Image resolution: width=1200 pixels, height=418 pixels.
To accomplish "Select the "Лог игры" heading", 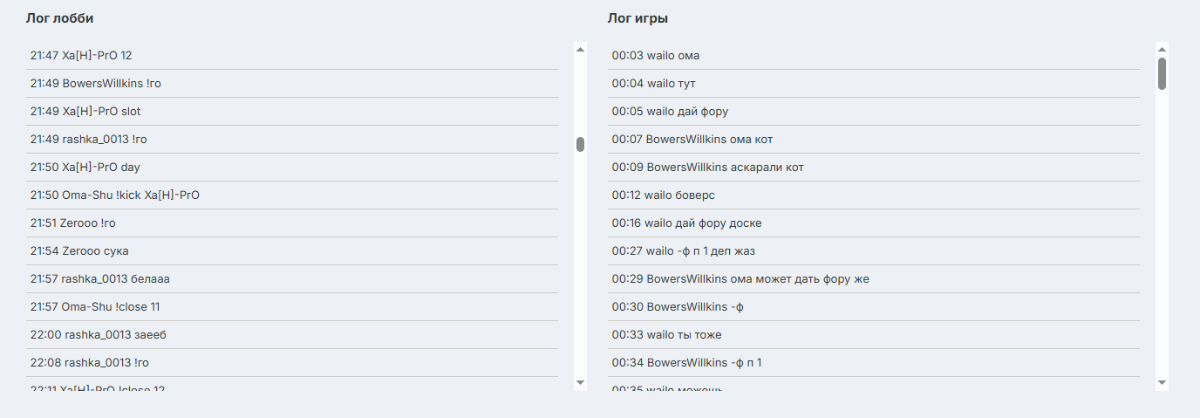I will coord(638,18).
